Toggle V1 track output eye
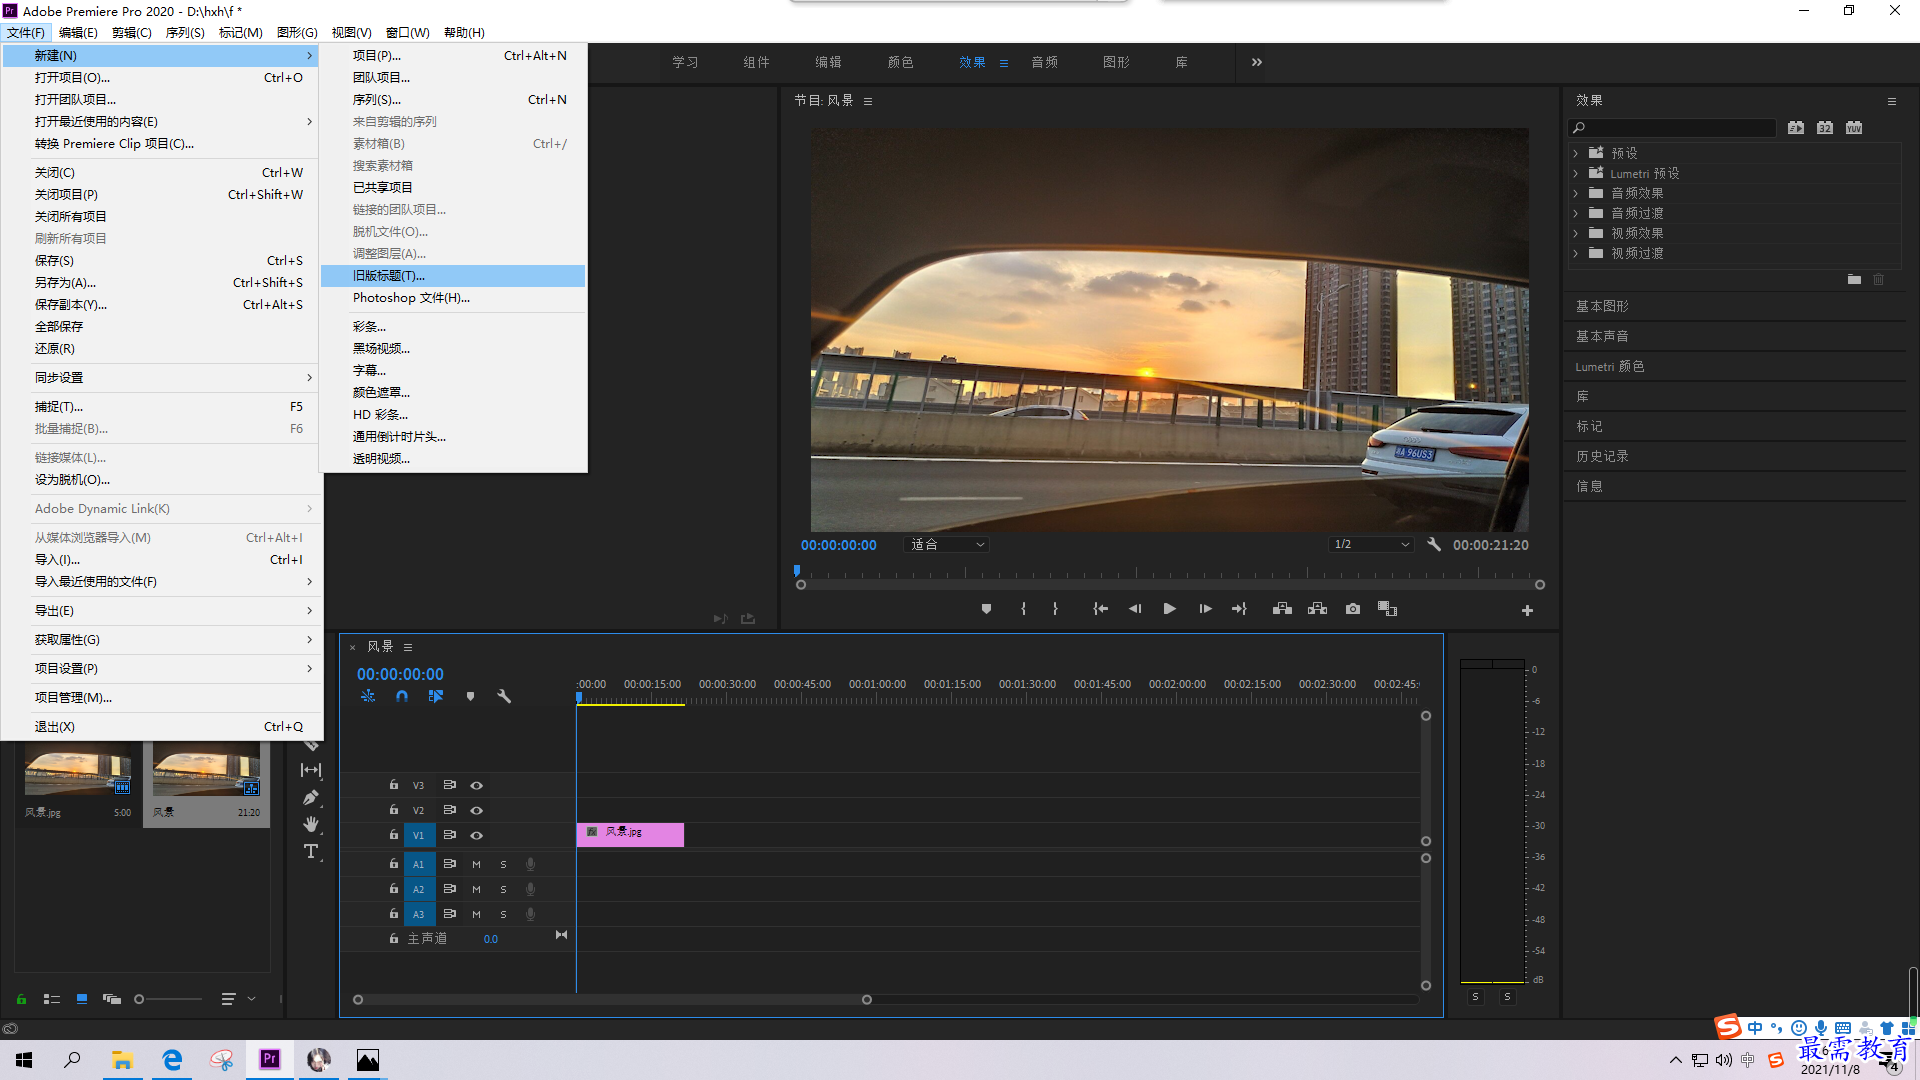This screenshot has width=1920, height=1080. (477, 835)
